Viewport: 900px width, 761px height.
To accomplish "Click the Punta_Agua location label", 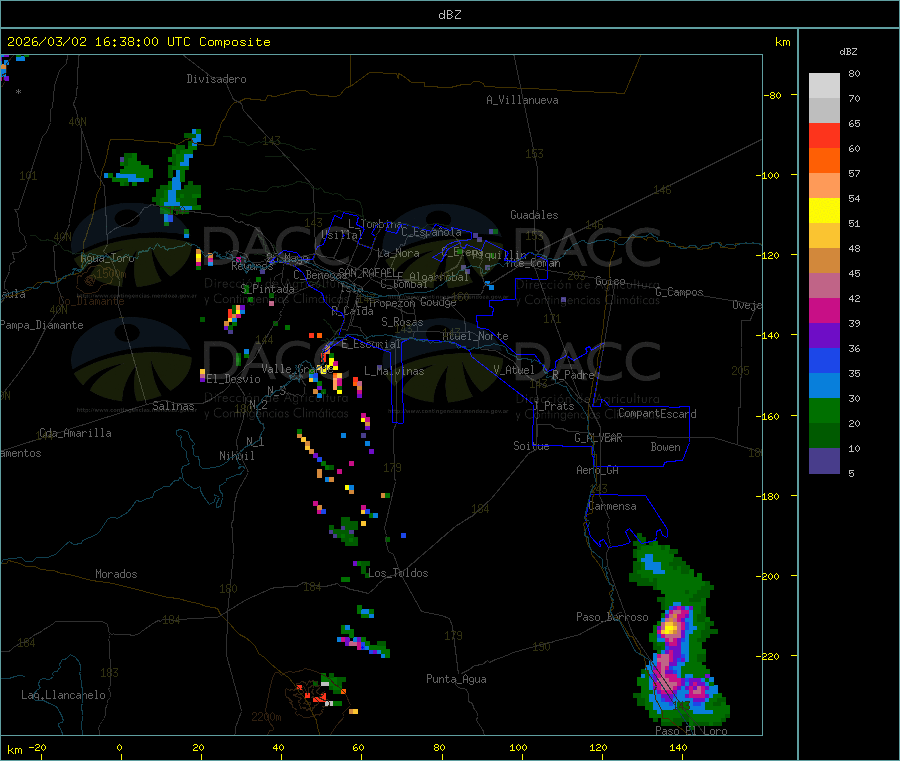I will click(x=456, y=679).
